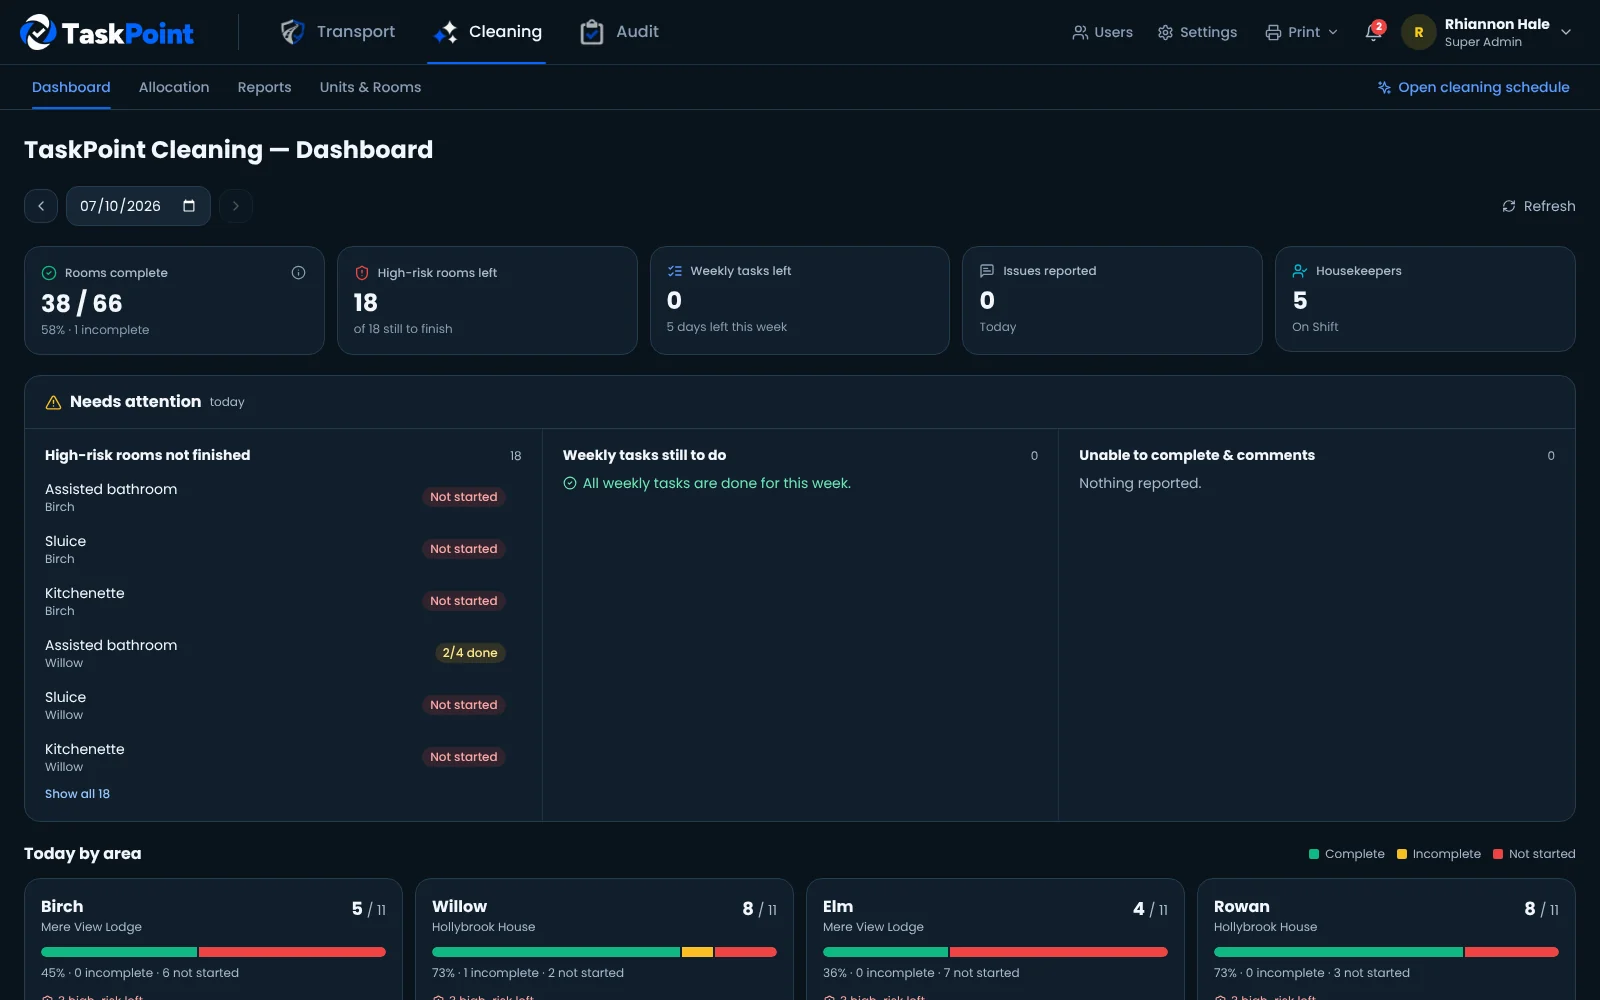The width and height of the screenshot is (1600, 1000).
Task: Go to next day arrow
Action: (236, 206)
